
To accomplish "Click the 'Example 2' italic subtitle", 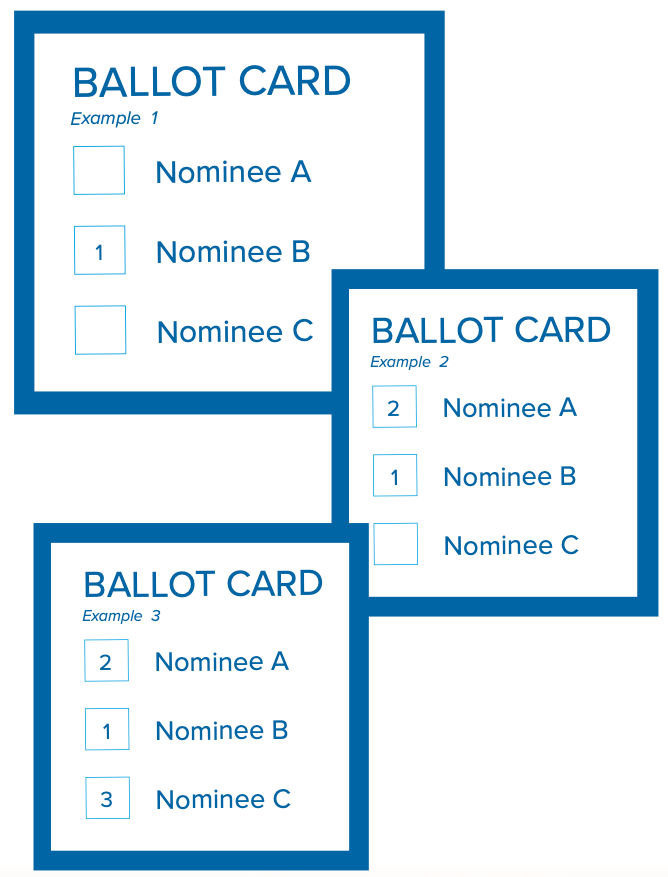I will coord(409,362).
